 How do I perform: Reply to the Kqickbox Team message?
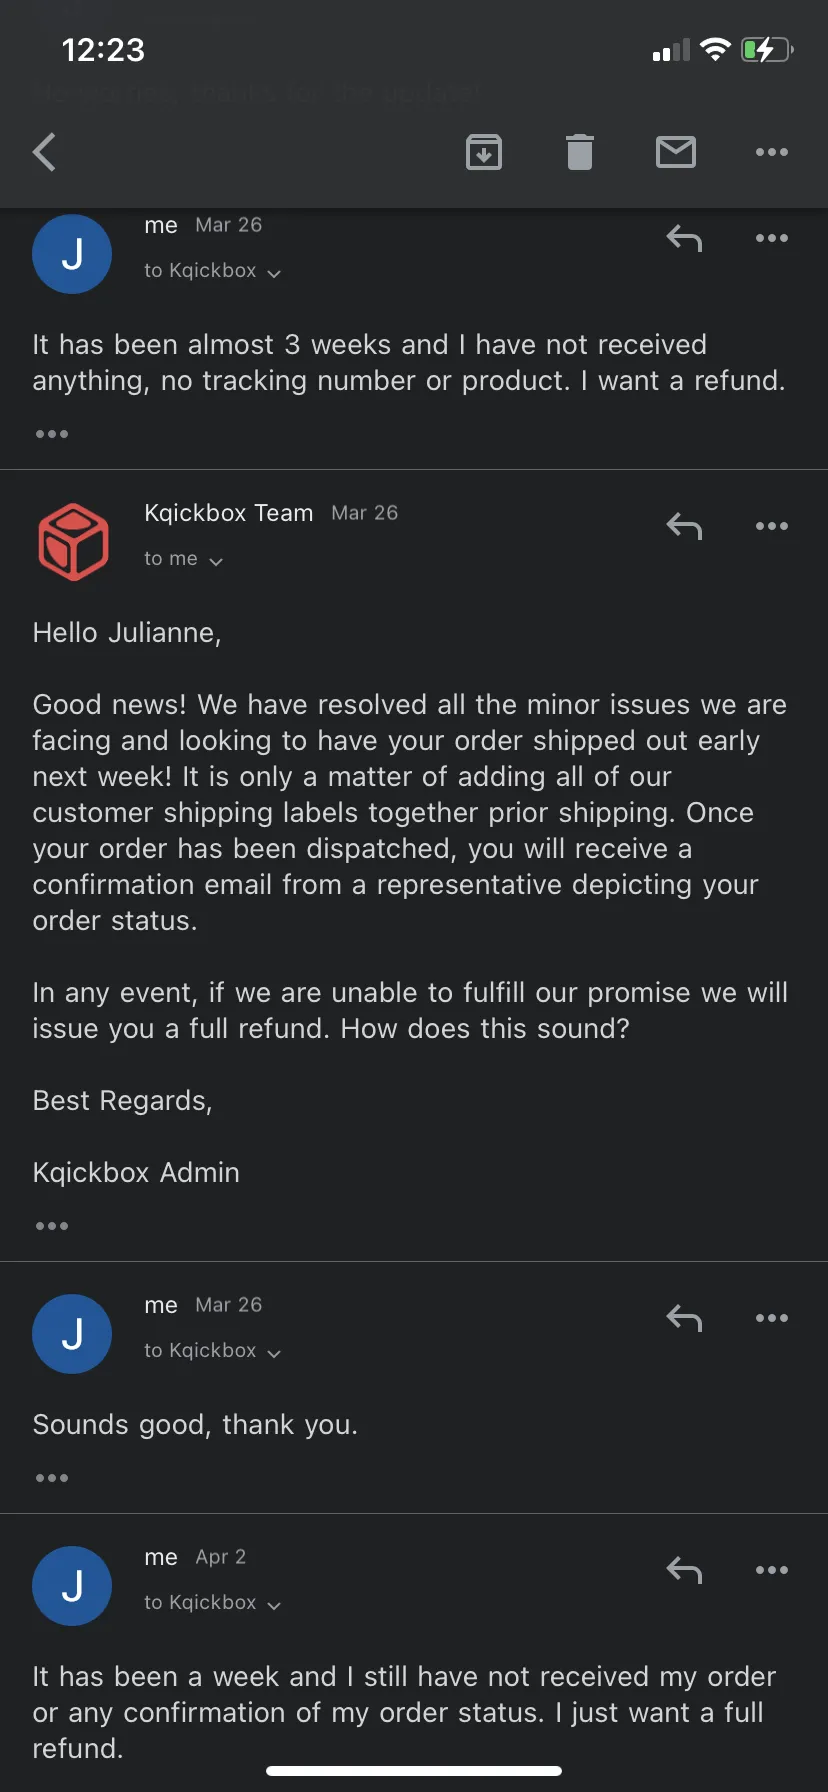(685, 526)
